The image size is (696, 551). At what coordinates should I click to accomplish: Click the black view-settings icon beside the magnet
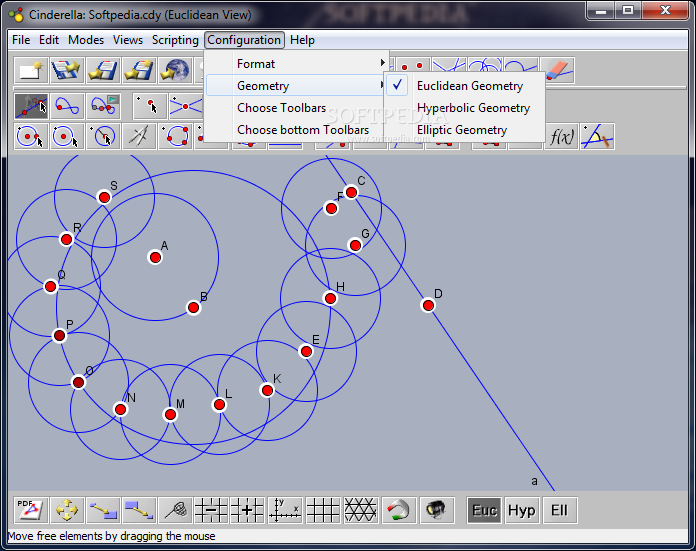(x=437, y=510)
